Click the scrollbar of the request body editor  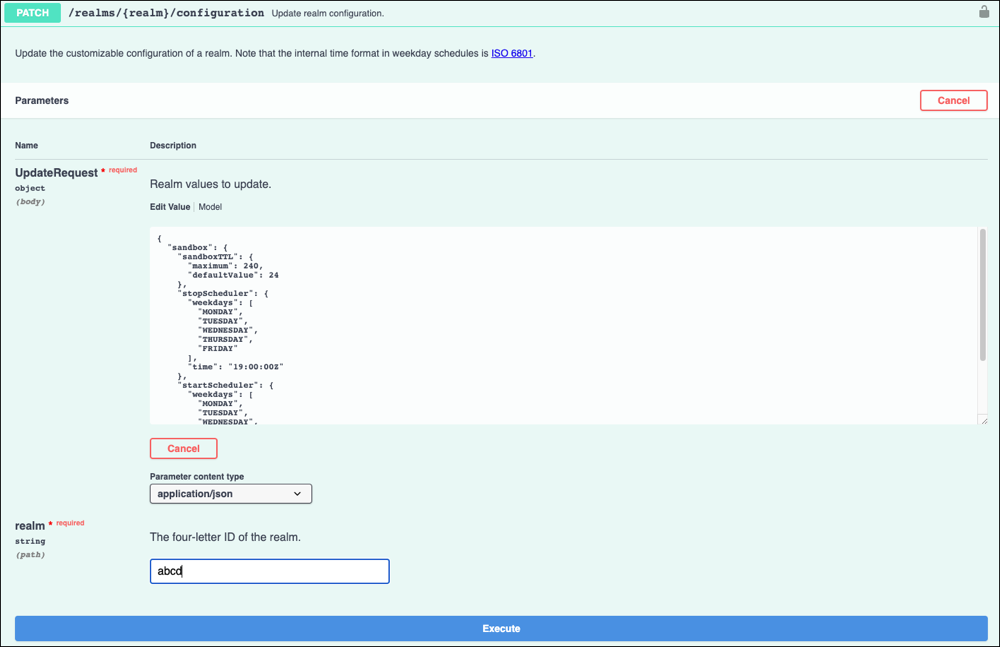[x=983, y=300]
